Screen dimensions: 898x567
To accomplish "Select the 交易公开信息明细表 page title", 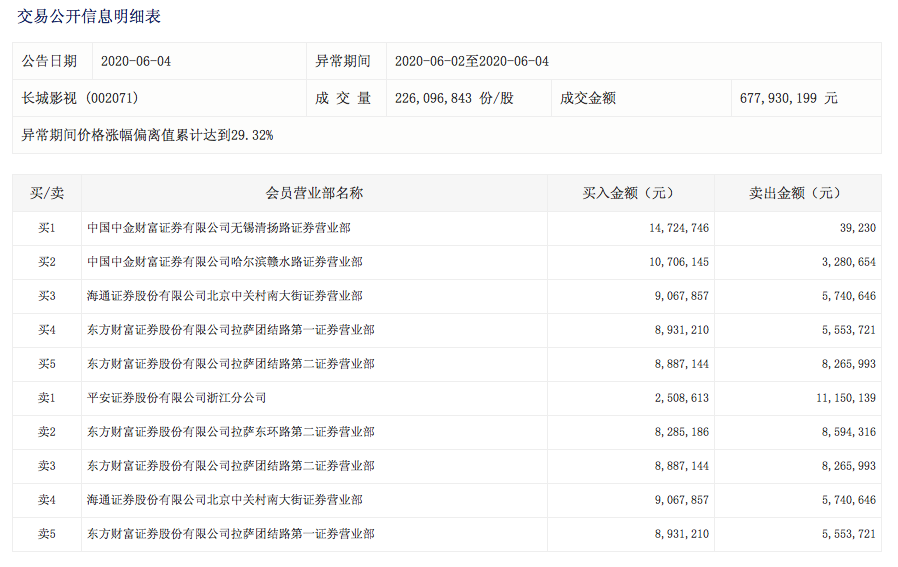I will [x=89, y=17].
